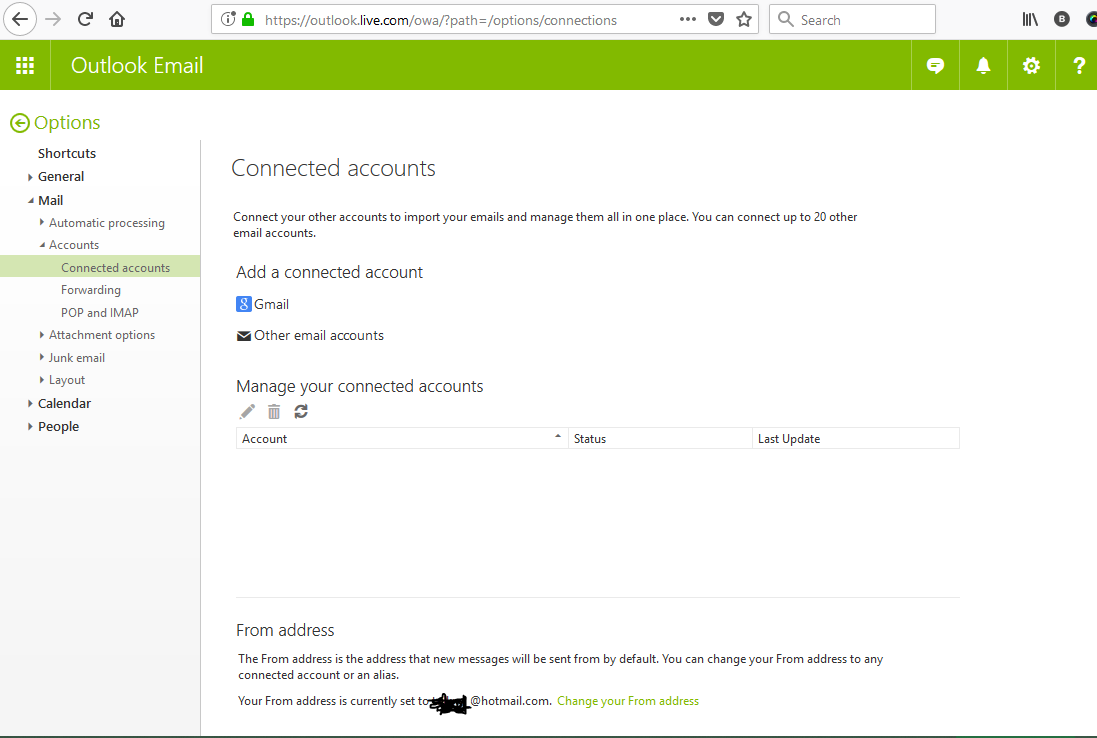Open page actions three-dot menu
This screenshot has height=738, width=1097.
click(688, 19)
